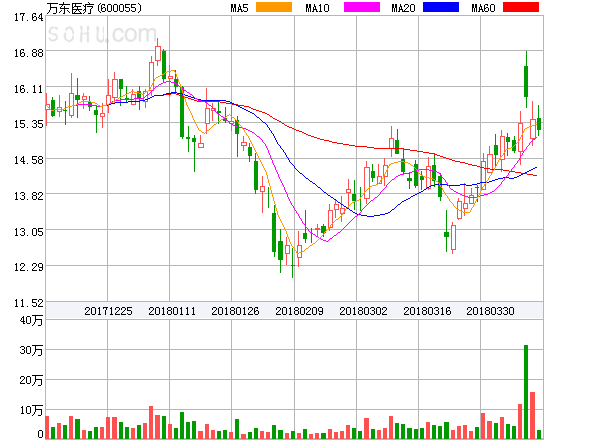Click the 20171225 date label

pyautogui.click(x=108, y=311)
